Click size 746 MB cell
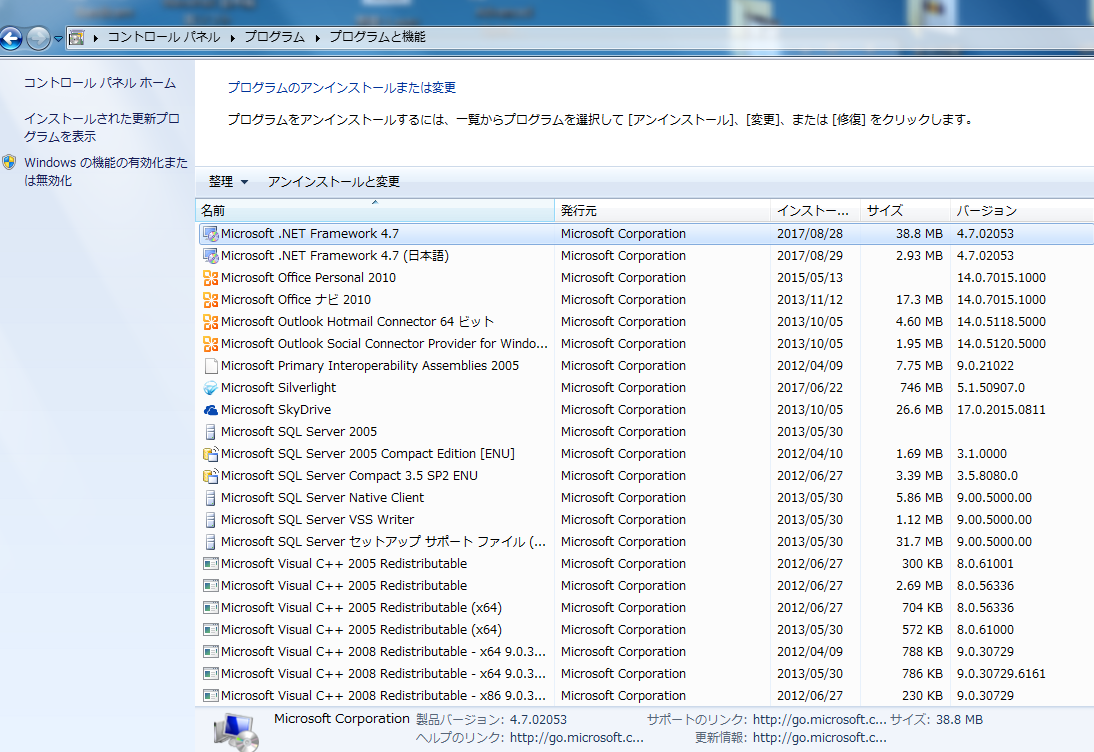The height and width of the screenshot is (752, 1094). [921, 388]
